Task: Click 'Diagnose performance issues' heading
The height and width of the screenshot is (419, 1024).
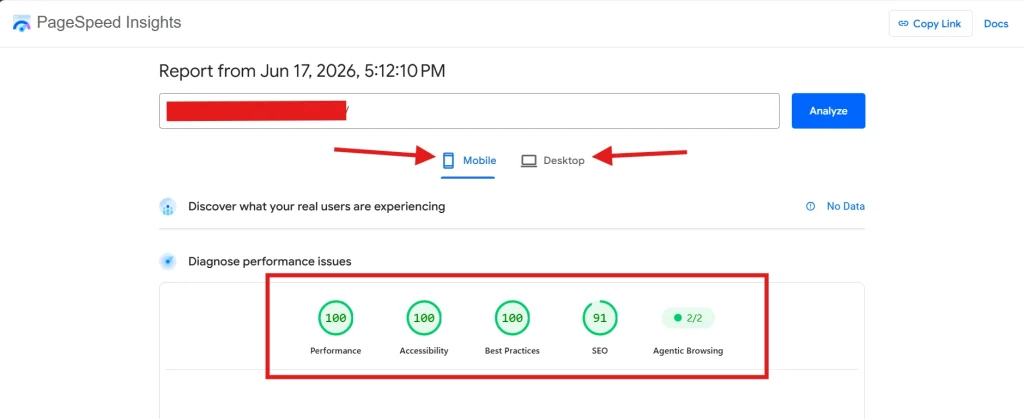Action: click(x=270, y=262)
